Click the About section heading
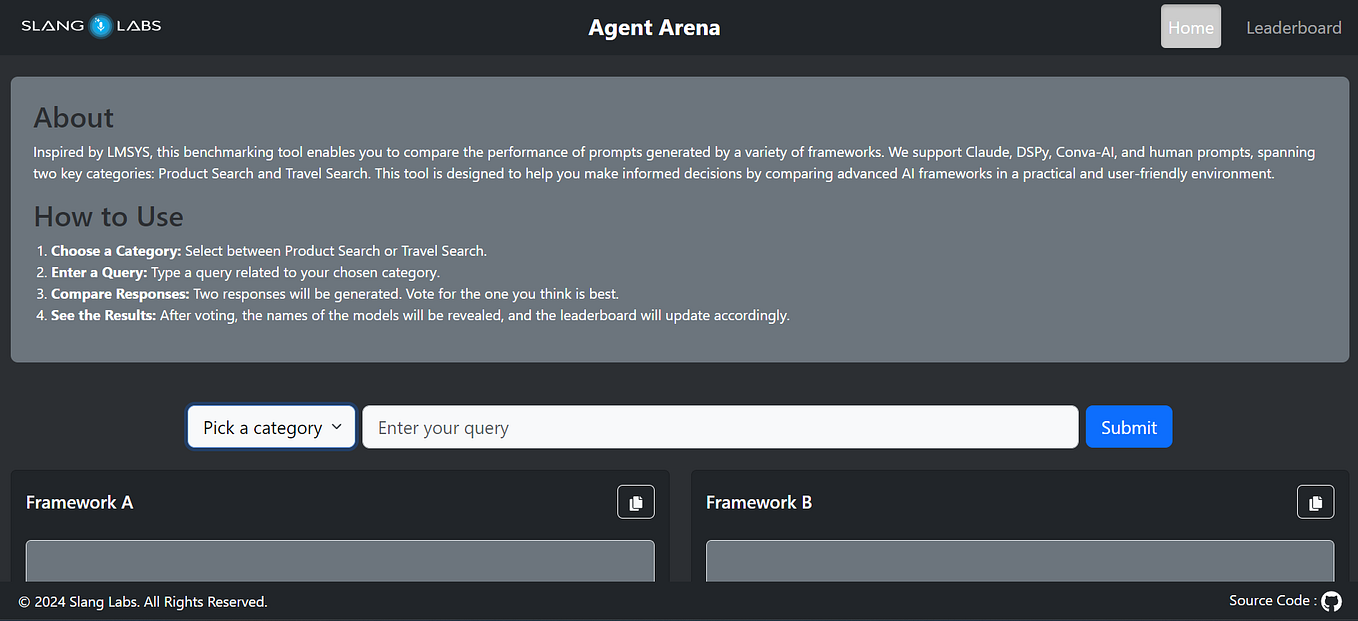The image size is (1358, 621). click(x=73, y=117)
